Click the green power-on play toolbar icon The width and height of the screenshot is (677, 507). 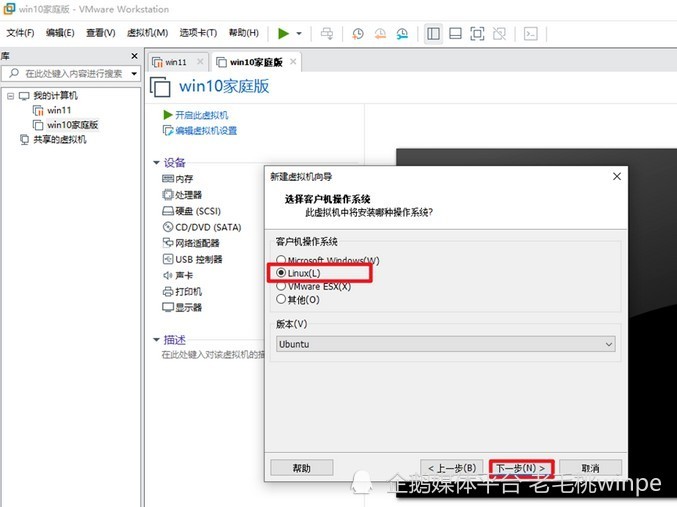coord(283,33)
